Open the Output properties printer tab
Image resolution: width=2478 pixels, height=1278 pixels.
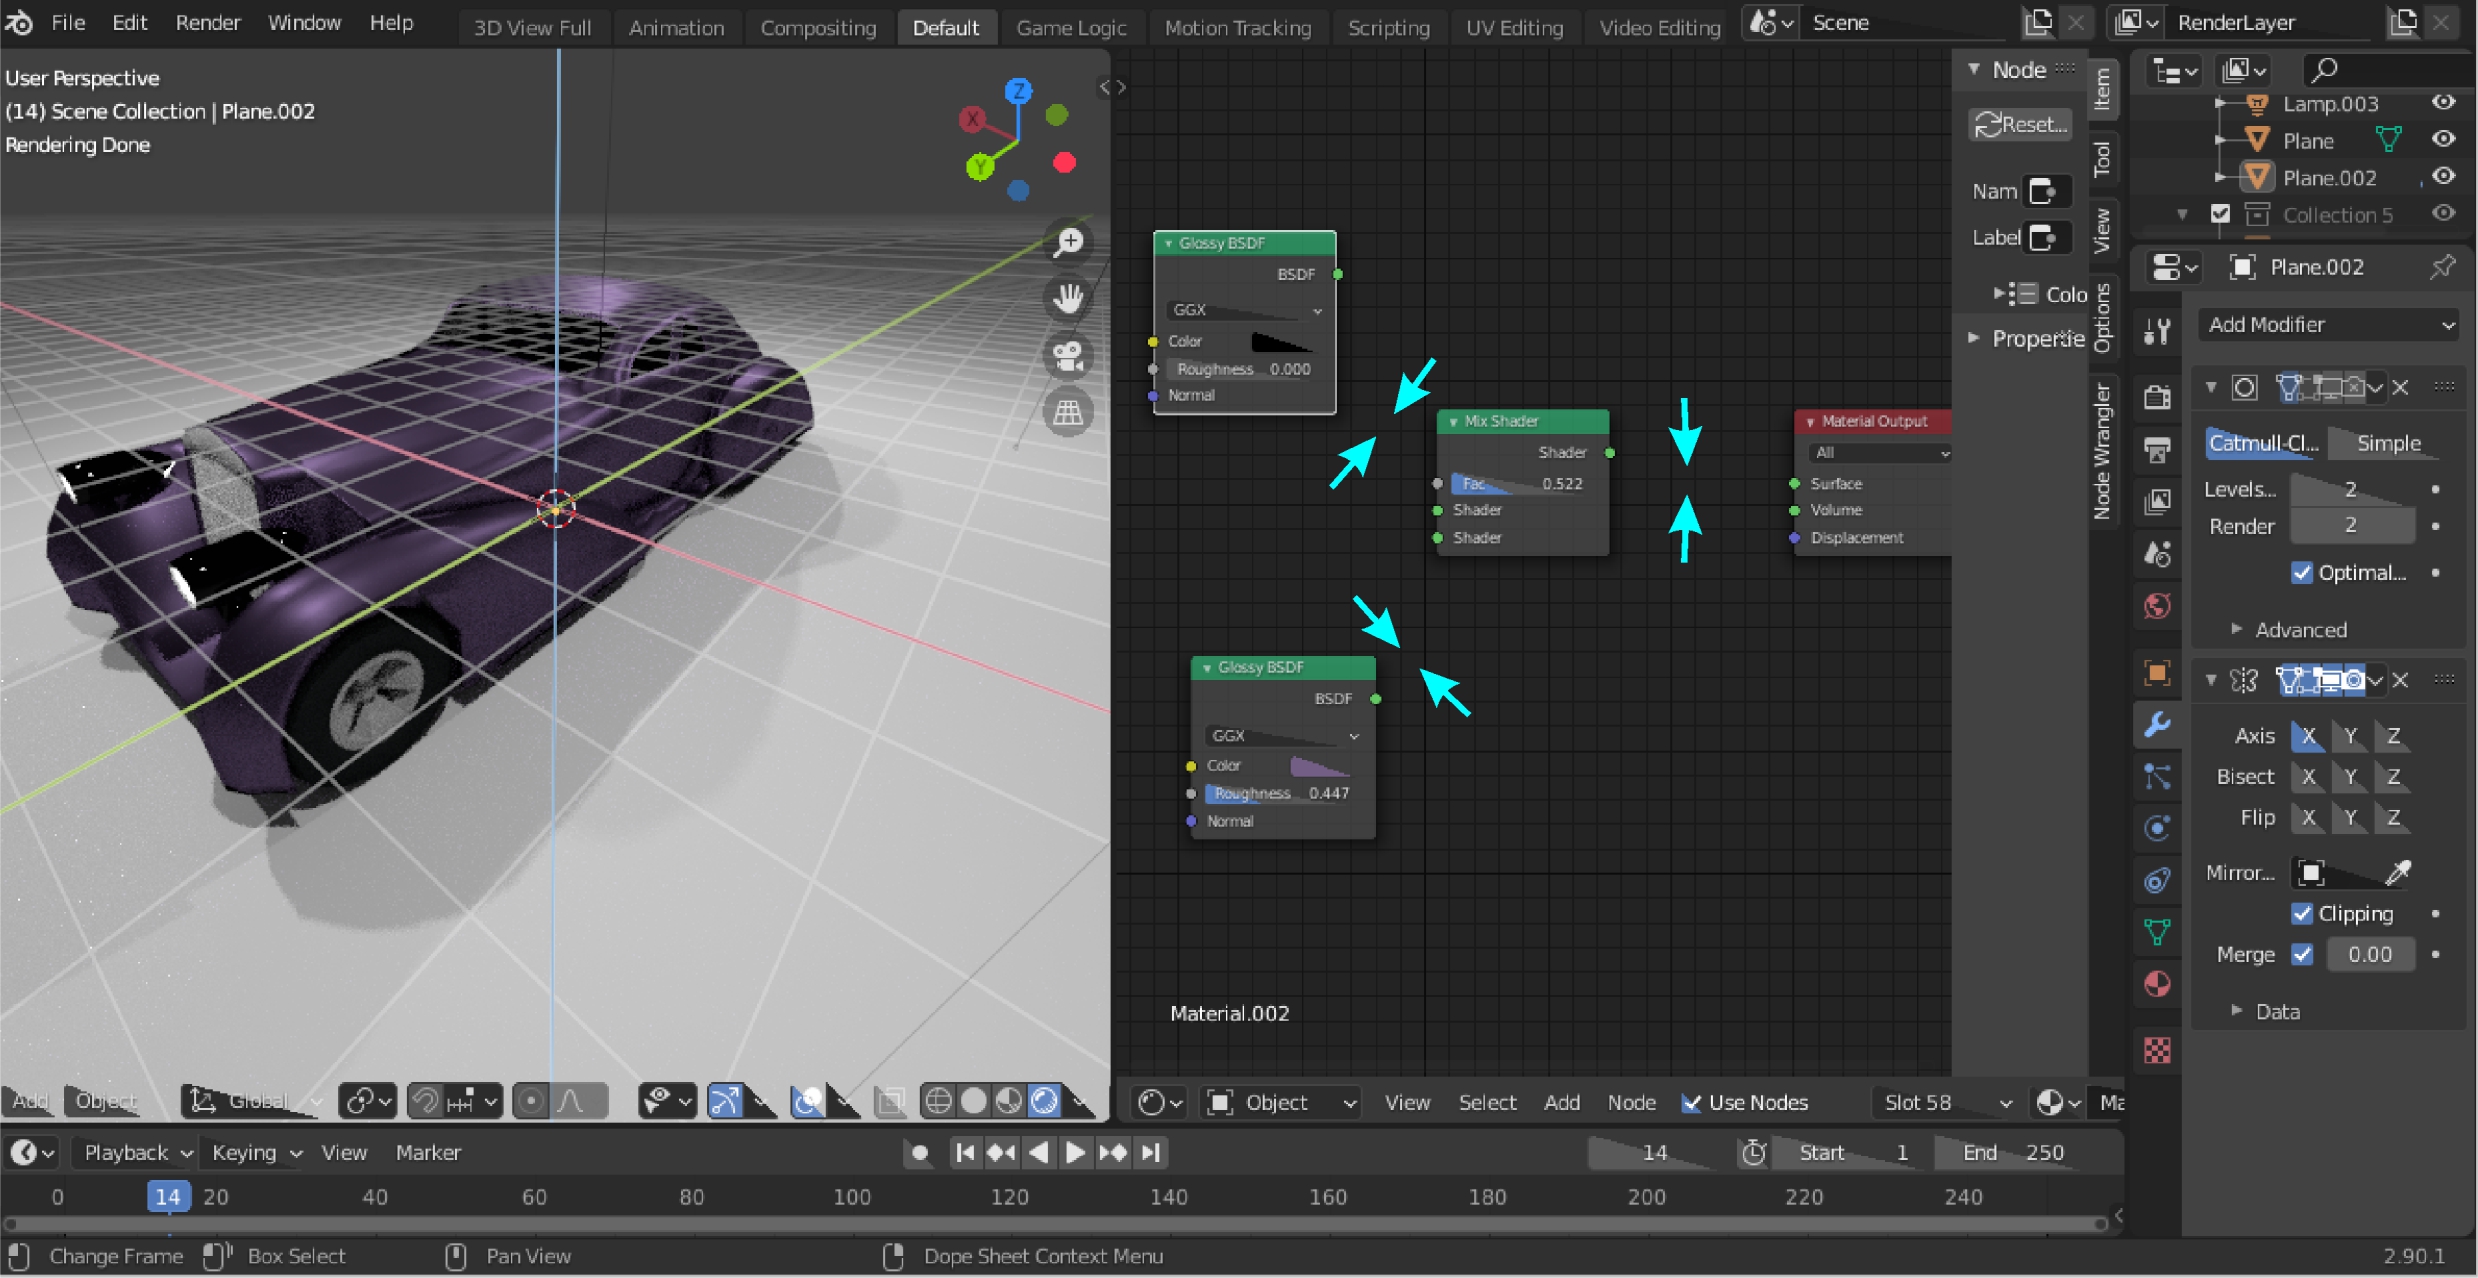tap(2157, 449)
